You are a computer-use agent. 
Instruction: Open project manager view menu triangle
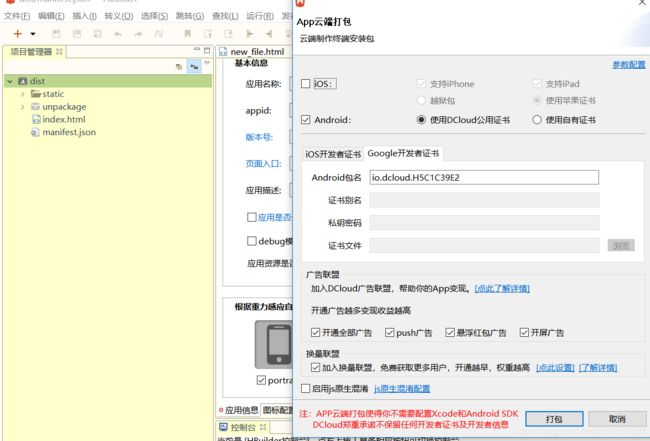point(207,63)
